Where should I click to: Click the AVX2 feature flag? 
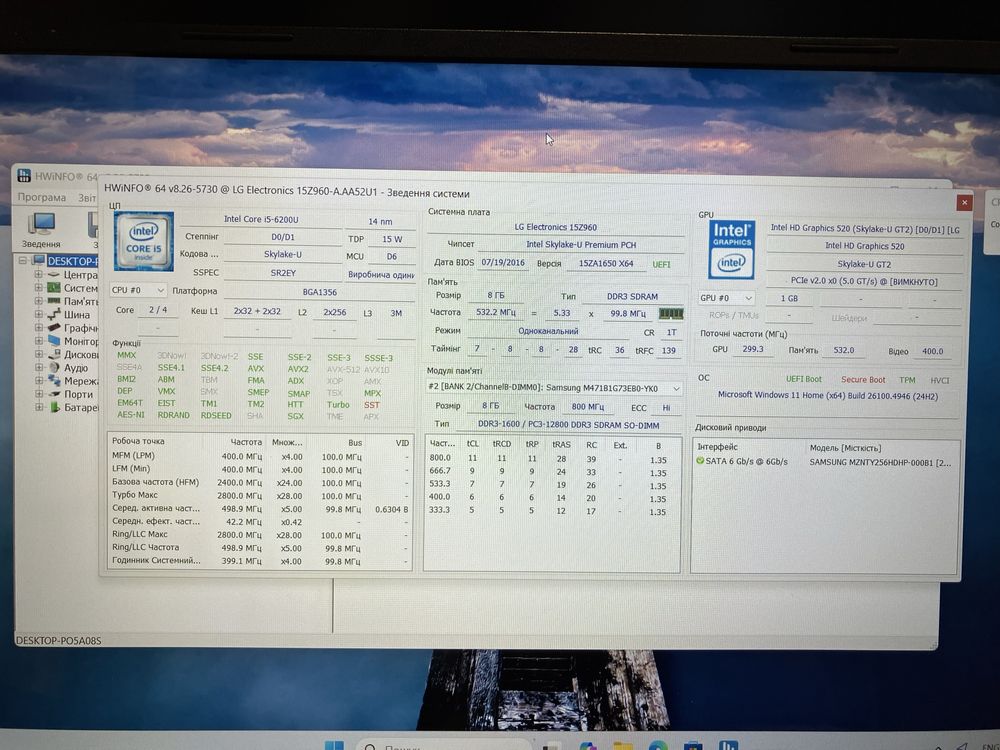[x=298, y=369]
